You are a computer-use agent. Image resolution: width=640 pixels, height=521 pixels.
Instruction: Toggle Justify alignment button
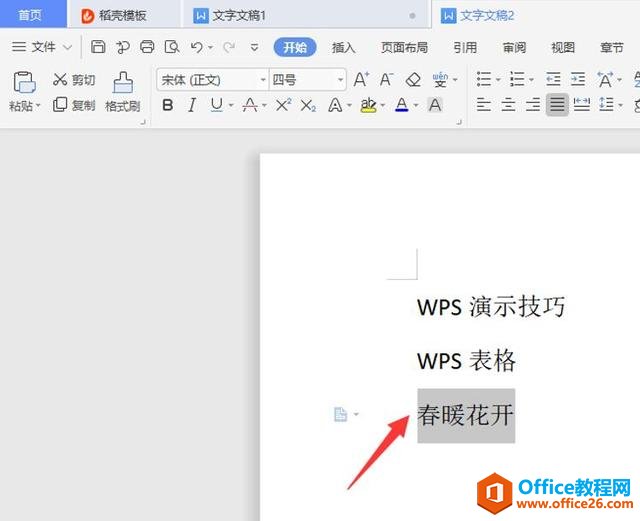[x=557, y=105]
